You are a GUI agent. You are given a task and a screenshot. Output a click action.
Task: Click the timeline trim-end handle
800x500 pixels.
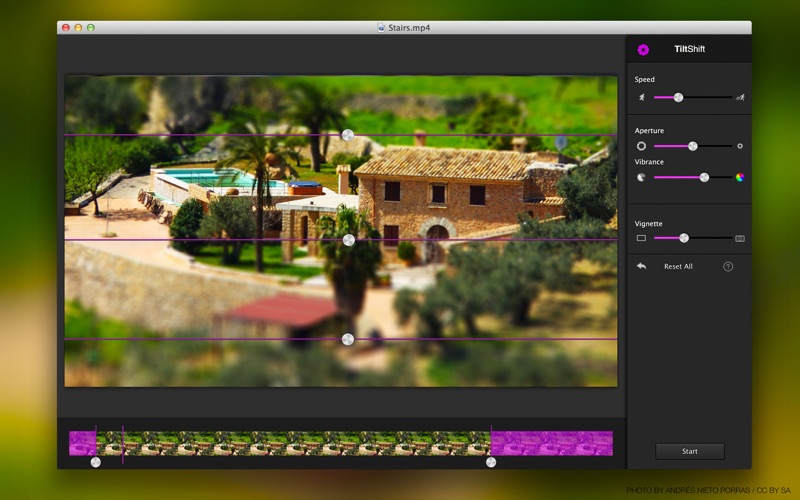(x=491, y=462)
